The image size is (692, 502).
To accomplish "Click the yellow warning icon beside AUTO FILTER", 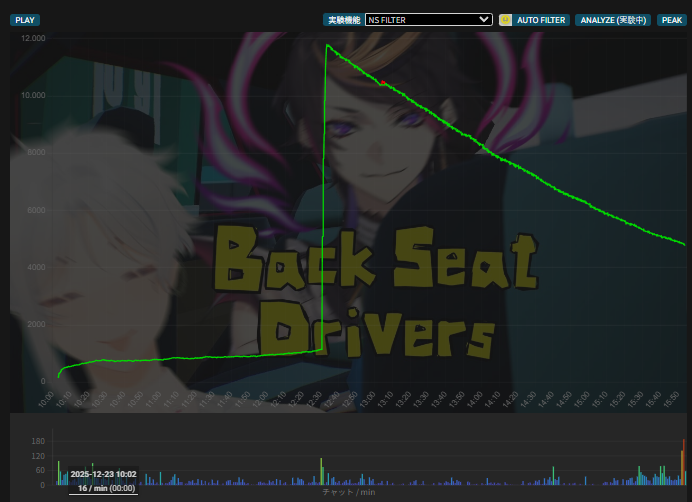I will (x=505, y=20).
